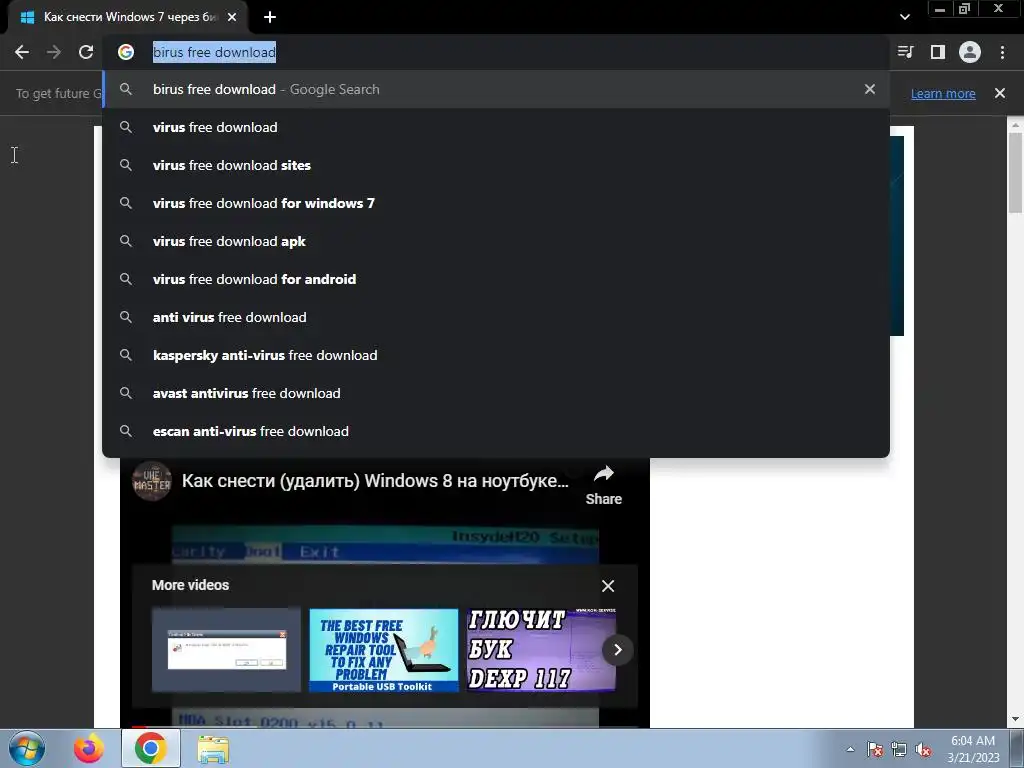The width and height of the screenshot is (1024, 768).
Task: Click the page vertical scrollbar thumb
Action: click(1015, 172)
